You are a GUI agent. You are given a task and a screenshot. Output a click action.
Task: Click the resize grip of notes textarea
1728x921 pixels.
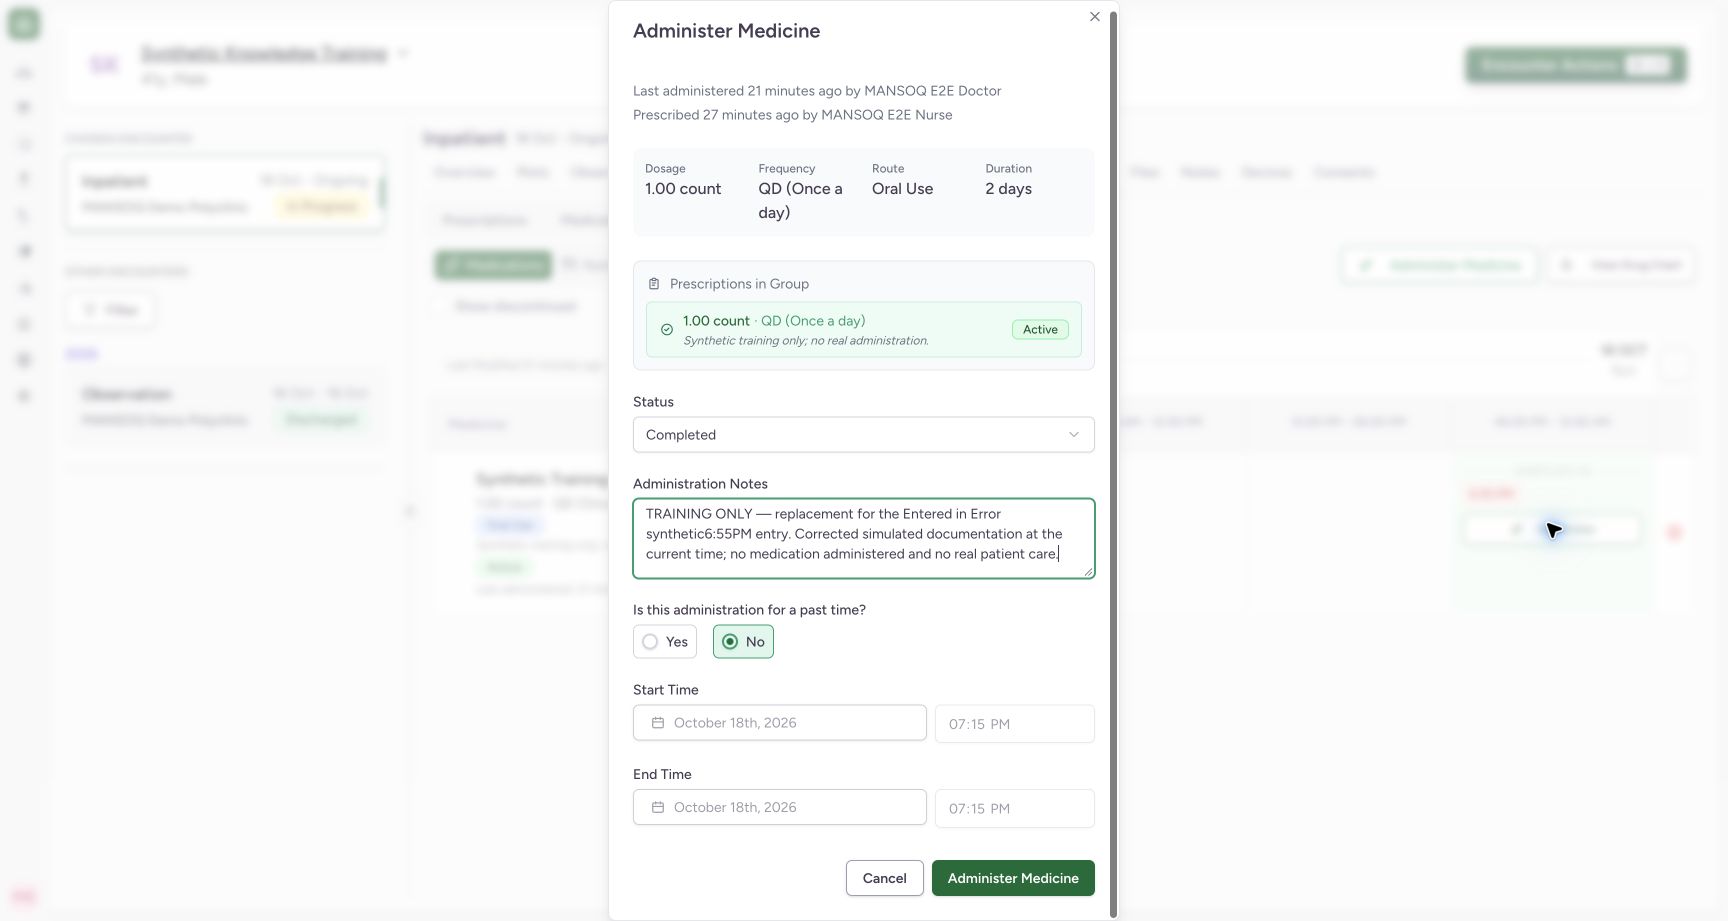click(x=1087, y=571)
